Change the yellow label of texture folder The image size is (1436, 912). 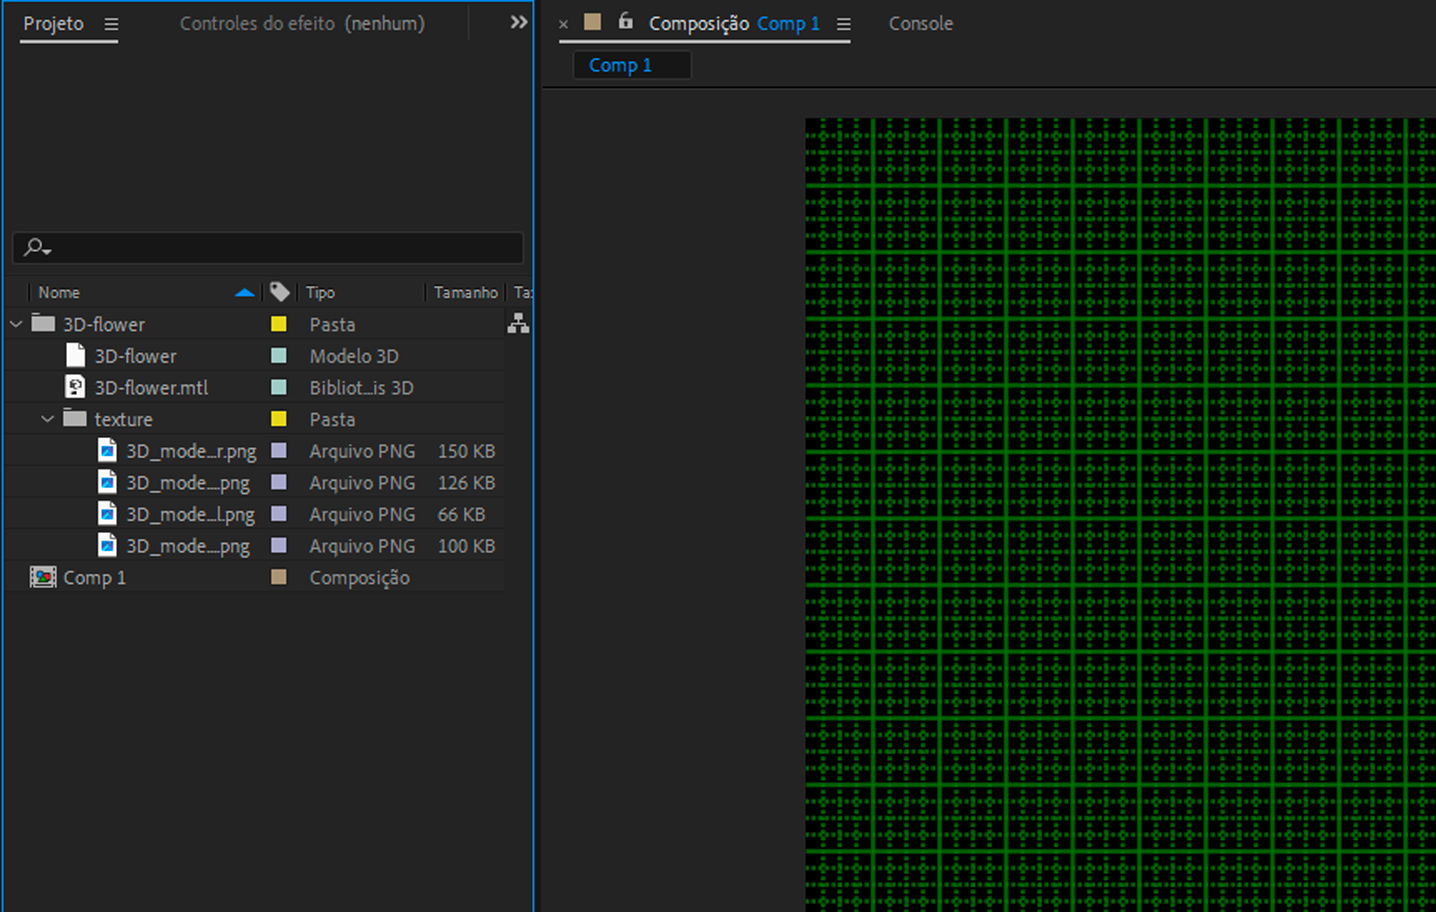(279, 419)
